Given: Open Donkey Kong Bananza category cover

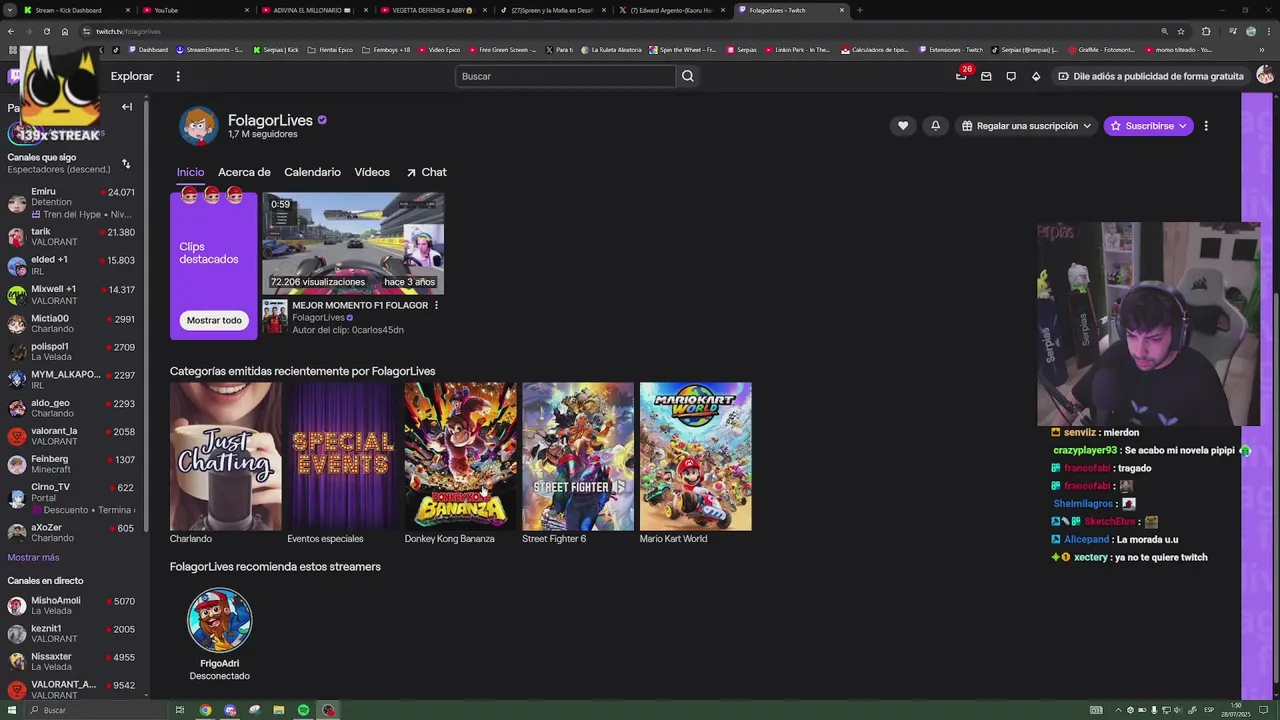Looking at the screenshot, I should coord(460,456).
